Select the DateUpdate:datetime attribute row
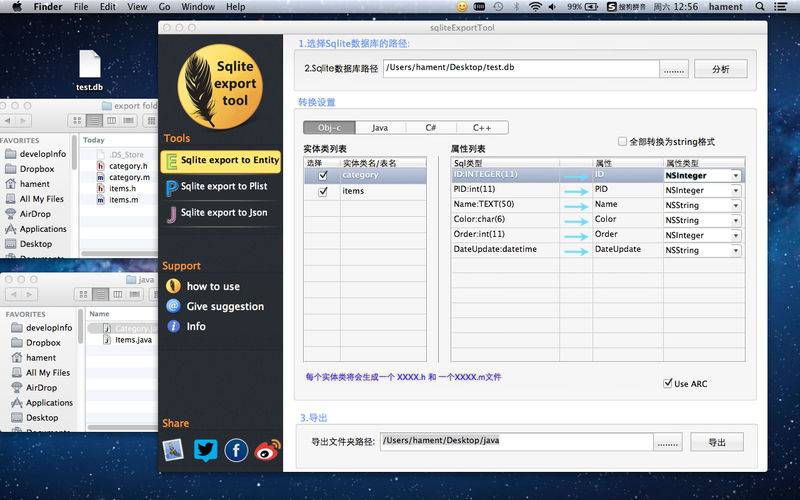Screen dimensions: 800x500 click(597, 250)
